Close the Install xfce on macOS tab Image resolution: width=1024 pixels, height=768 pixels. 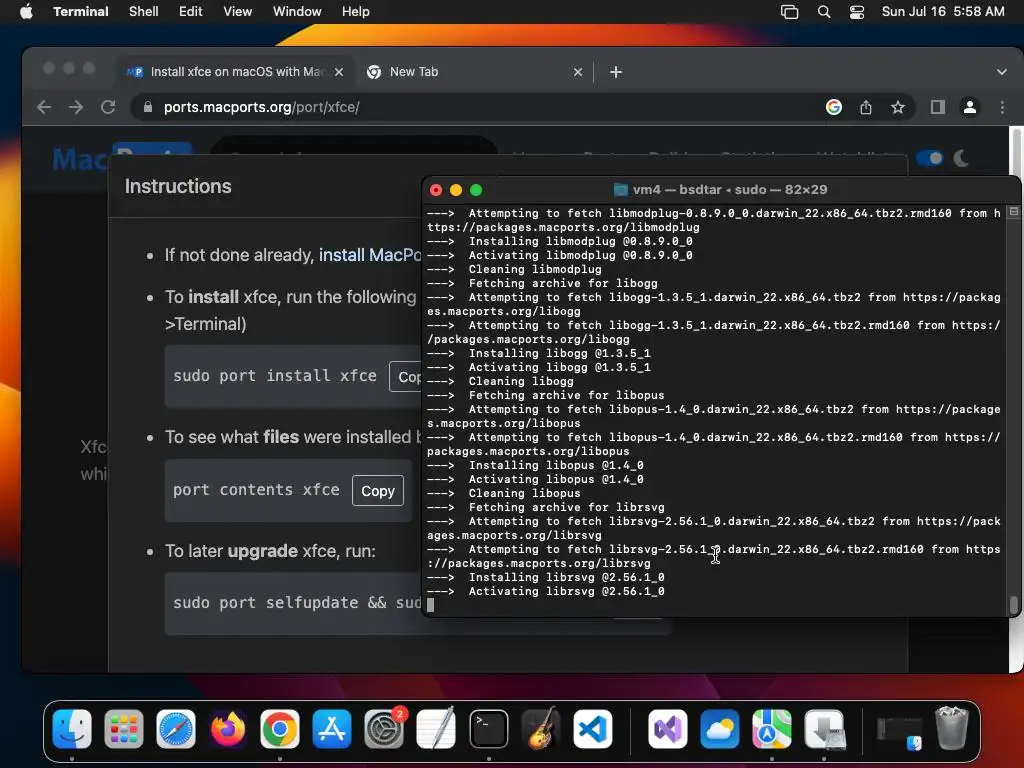338,72
